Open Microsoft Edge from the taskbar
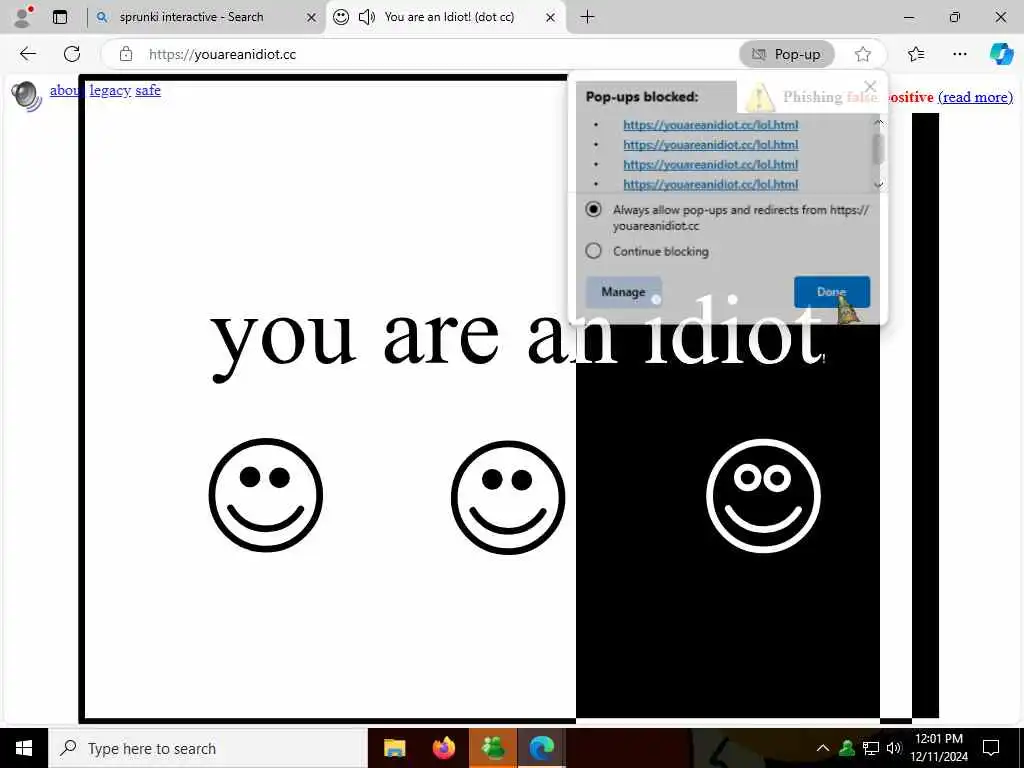 click(x=541, y=748)
